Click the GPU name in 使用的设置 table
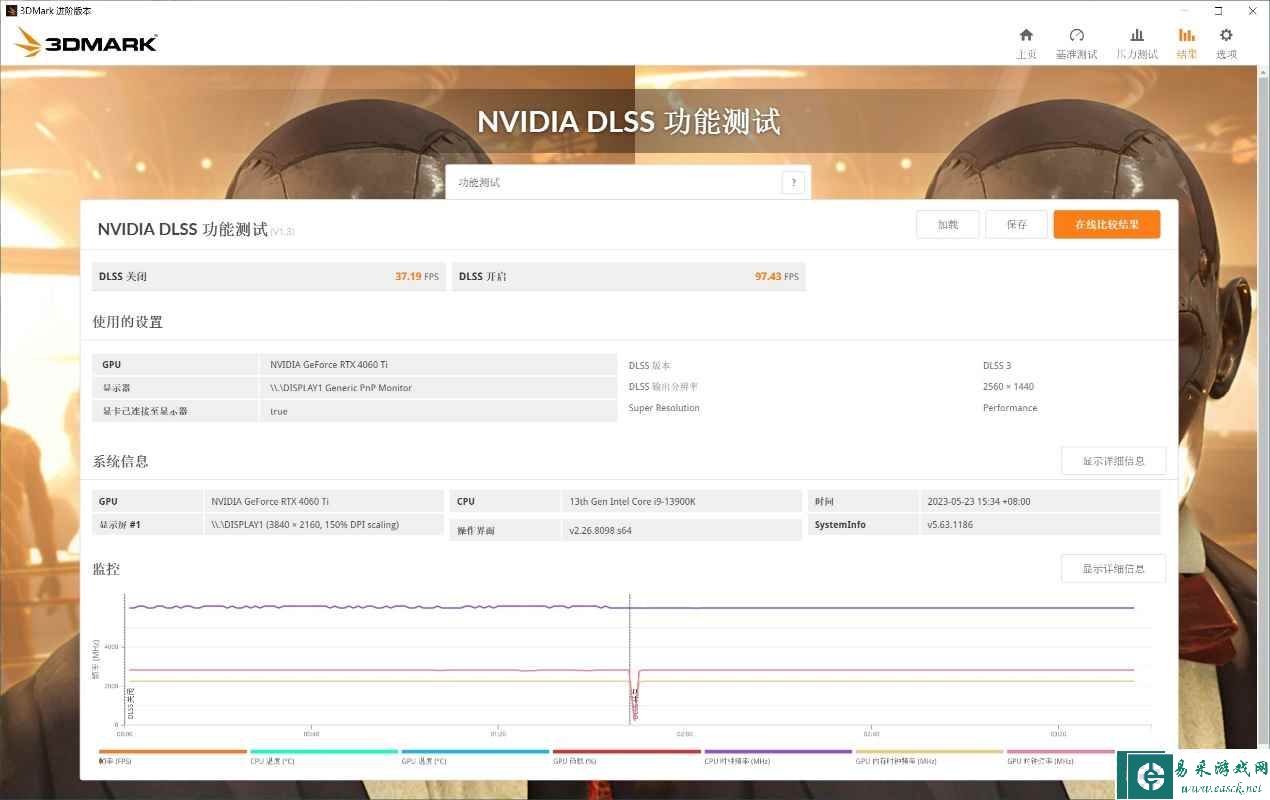The image size is (1270, 800). (x=329, y=365)
